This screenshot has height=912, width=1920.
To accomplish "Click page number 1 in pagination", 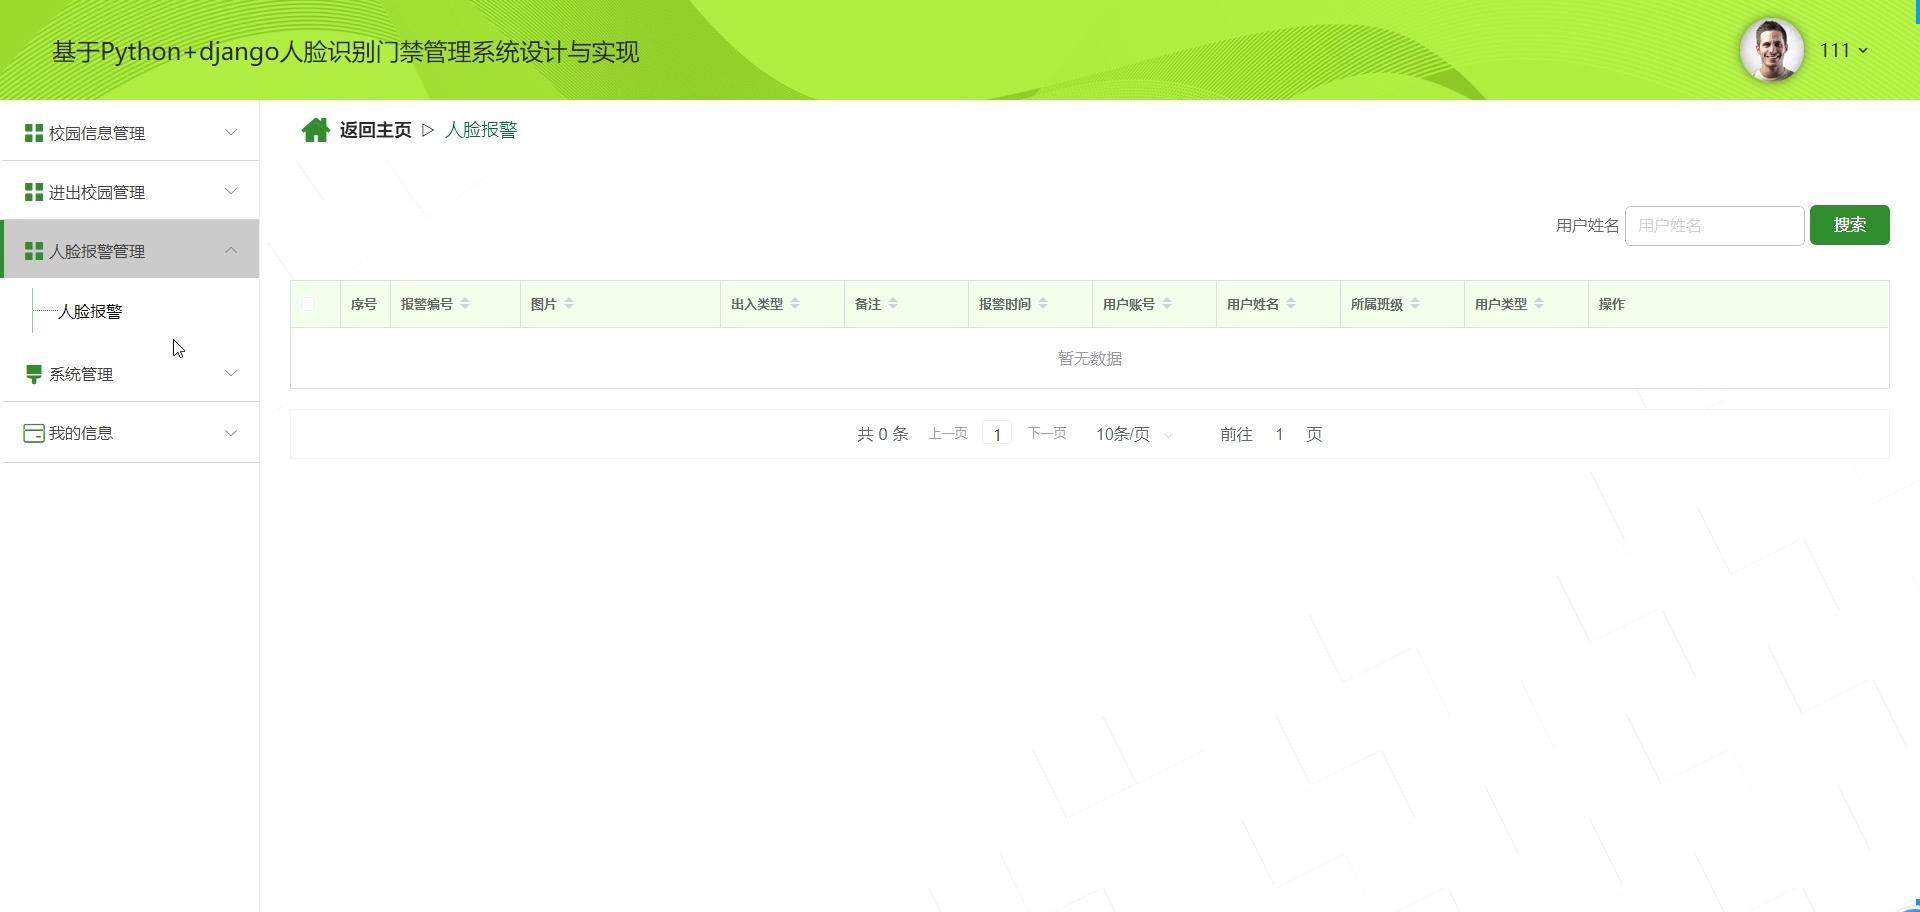I will [x=997, y=434].
